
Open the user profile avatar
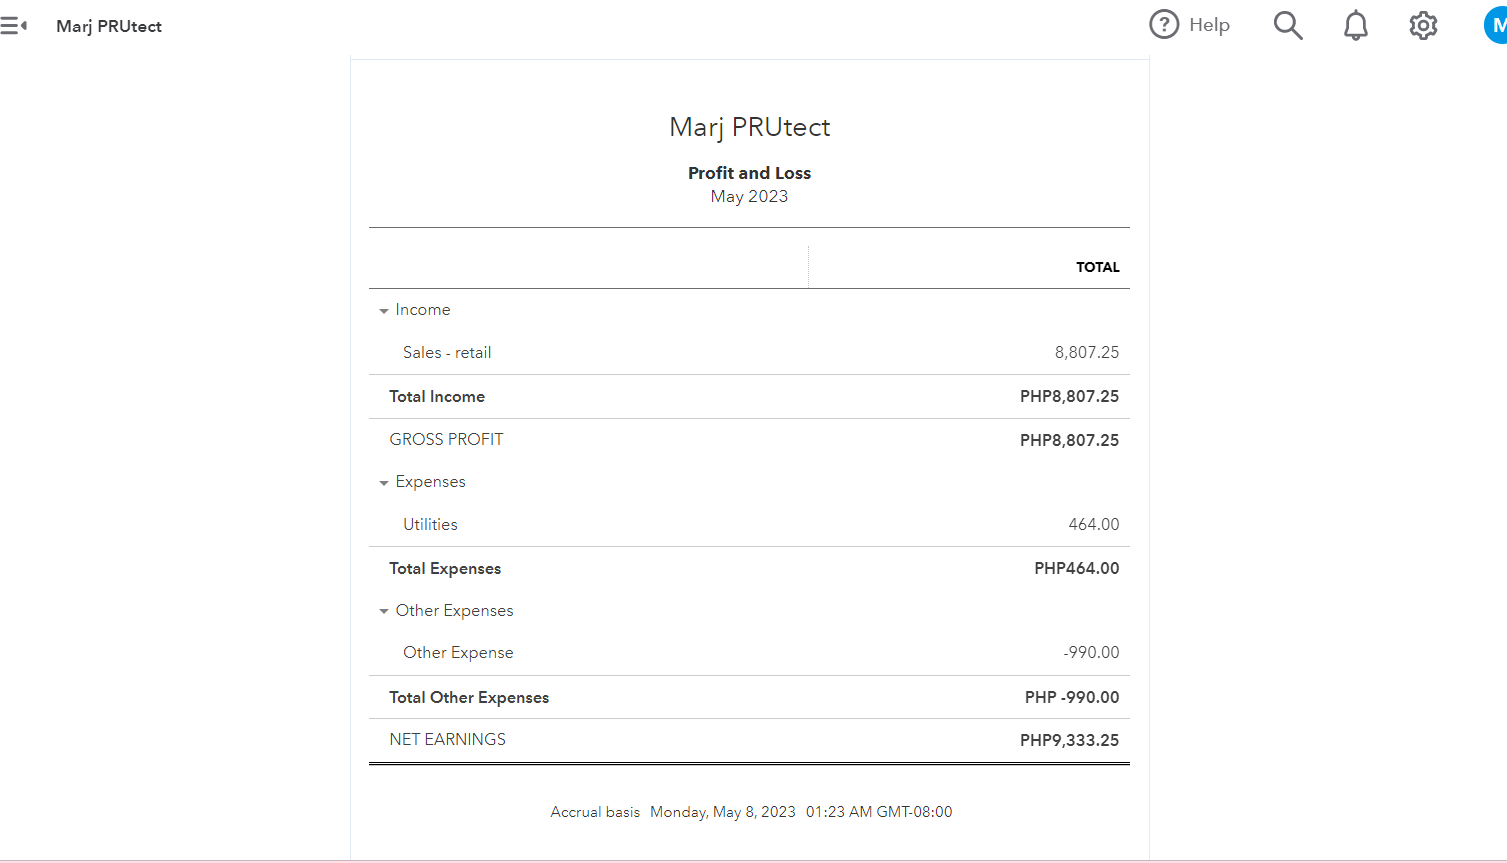coord(1496,25)
